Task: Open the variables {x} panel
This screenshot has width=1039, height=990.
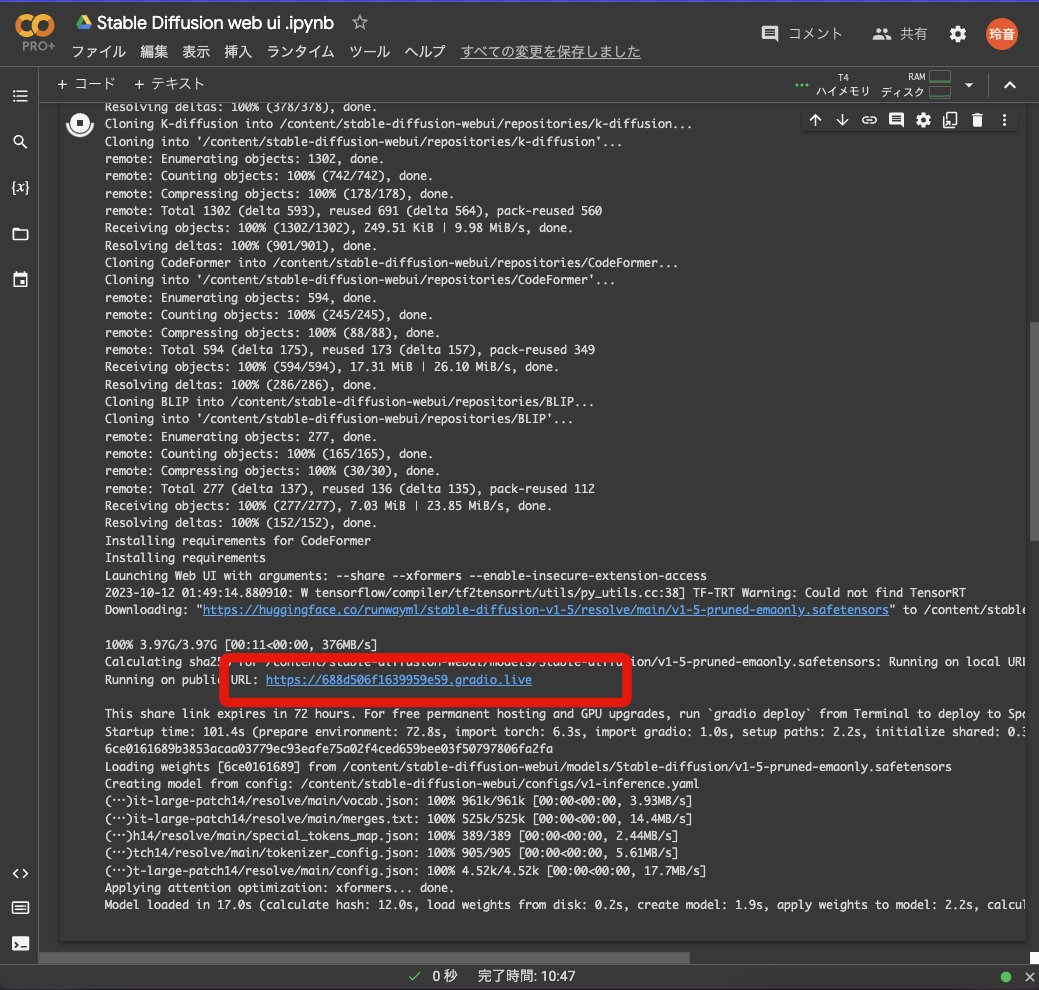Action: [21, 188]
